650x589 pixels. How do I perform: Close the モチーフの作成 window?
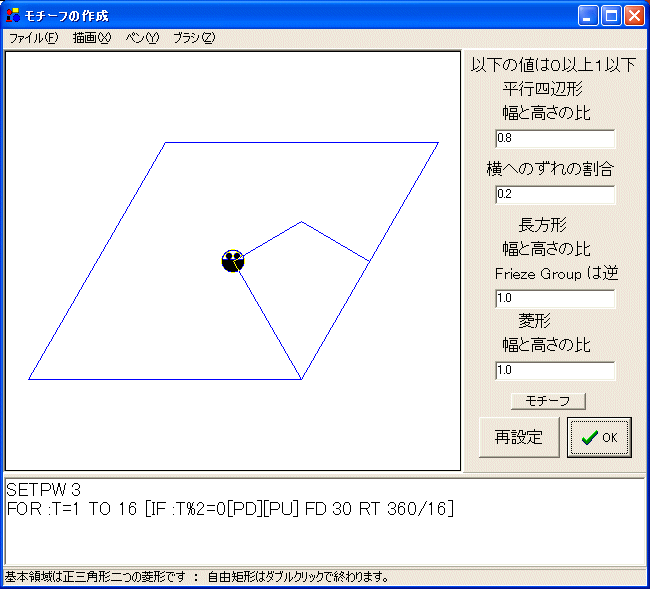pos(634,16)
